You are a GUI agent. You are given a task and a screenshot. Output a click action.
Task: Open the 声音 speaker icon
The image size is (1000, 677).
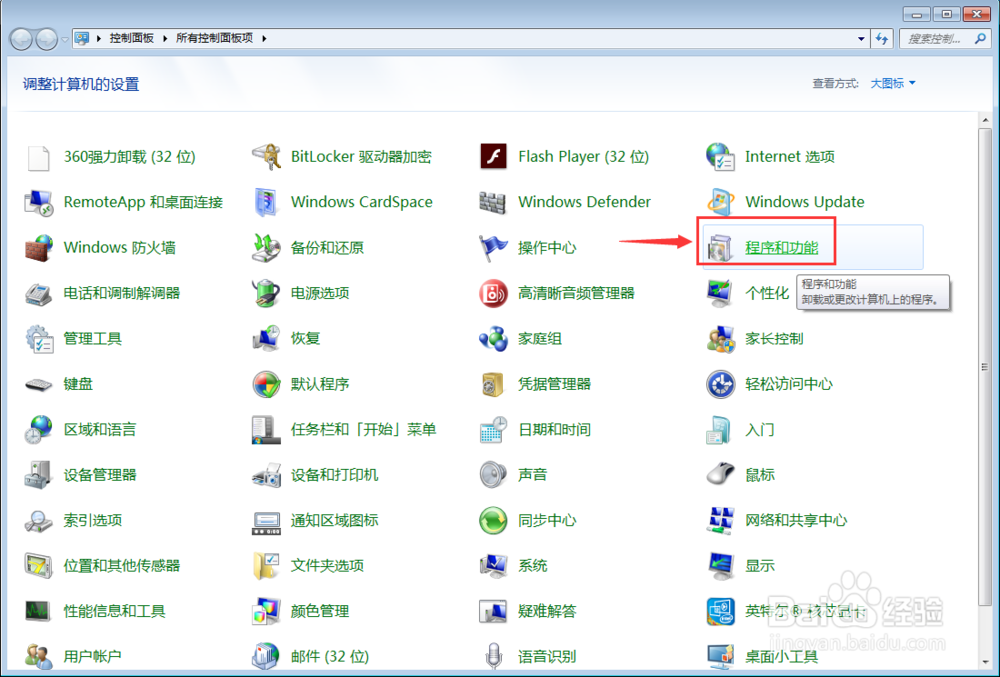tap(493, 475)
